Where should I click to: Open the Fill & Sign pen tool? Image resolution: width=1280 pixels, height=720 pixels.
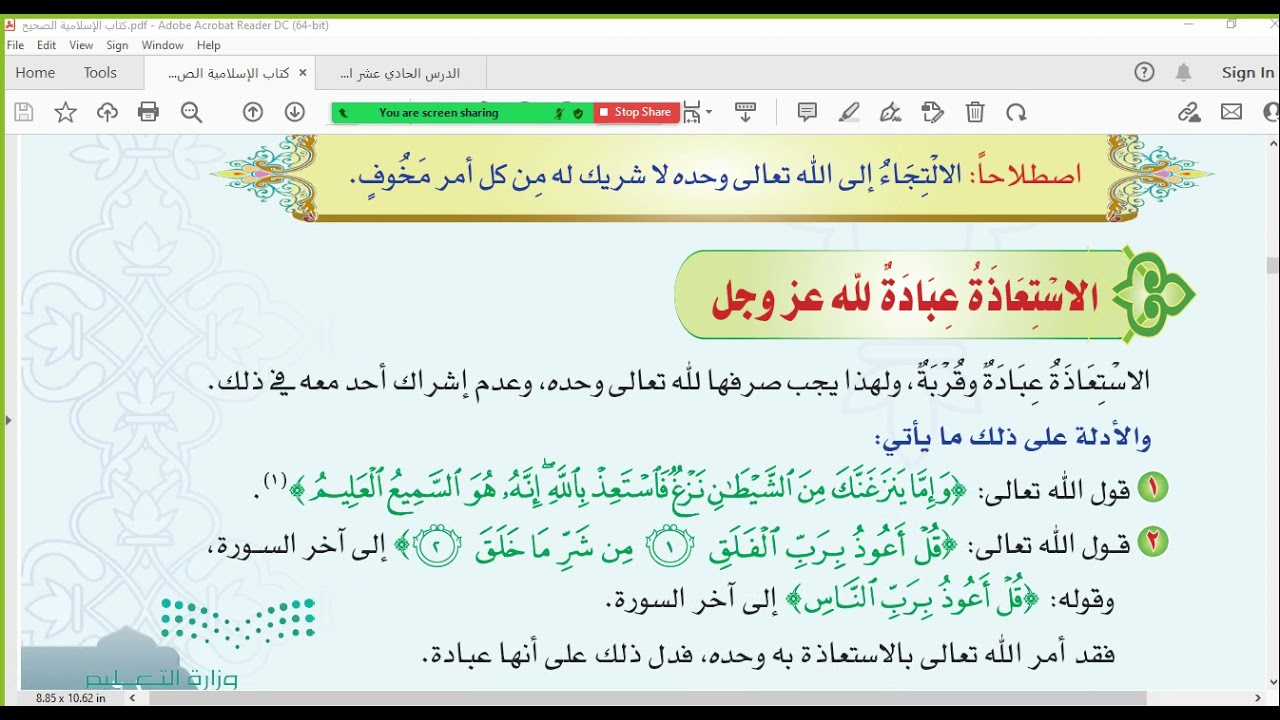point(890,113)
